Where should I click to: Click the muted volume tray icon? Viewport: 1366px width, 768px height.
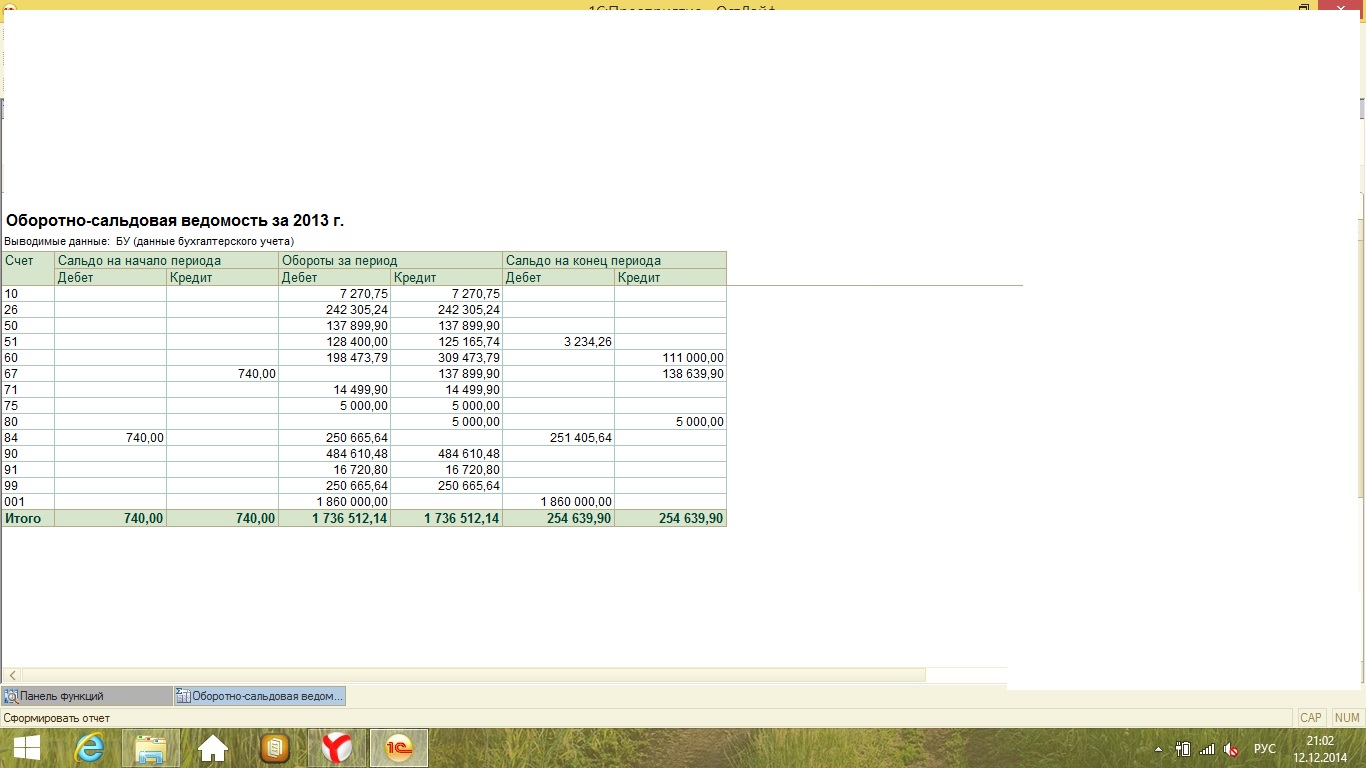pyautogui.click(x=1232, y=749)
